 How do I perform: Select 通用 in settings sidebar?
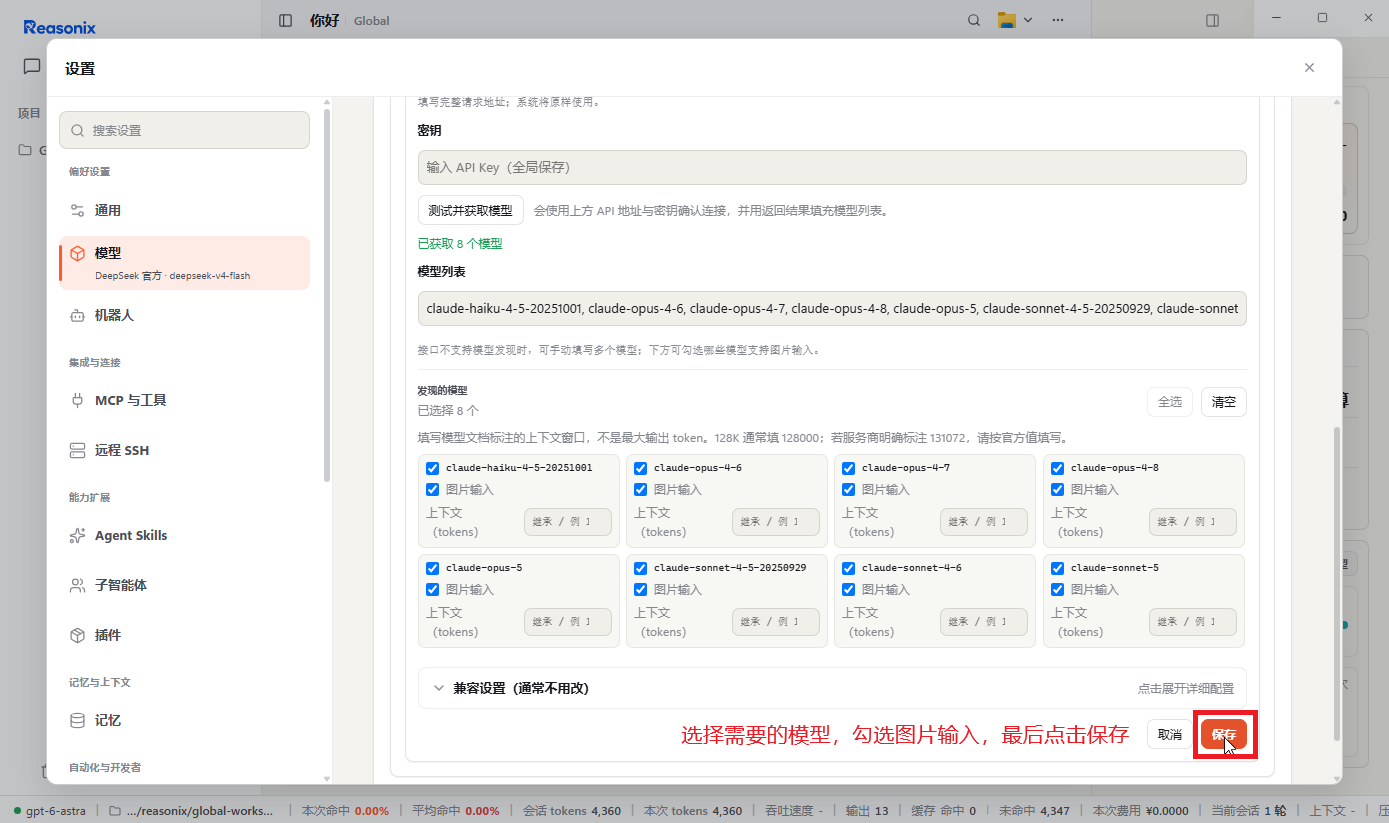coord(185,210)
